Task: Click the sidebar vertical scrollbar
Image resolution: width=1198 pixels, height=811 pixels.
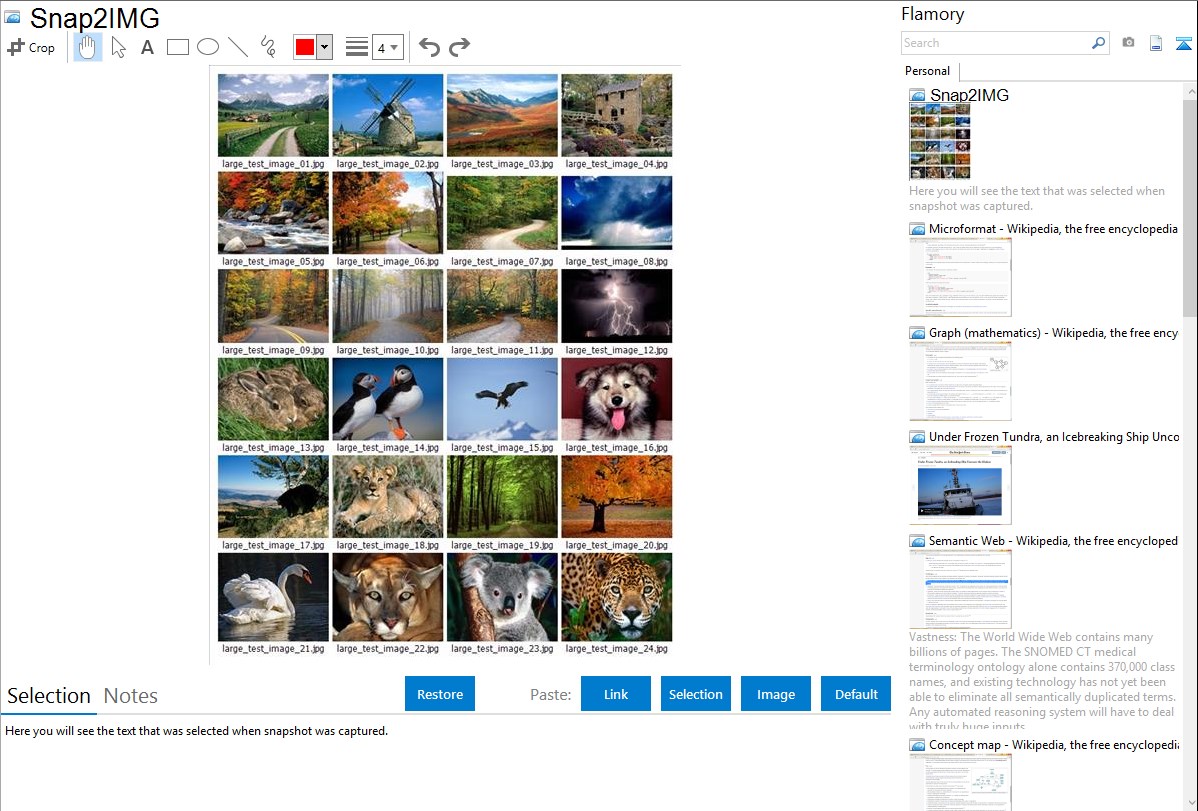Action: coord(1190,208)
